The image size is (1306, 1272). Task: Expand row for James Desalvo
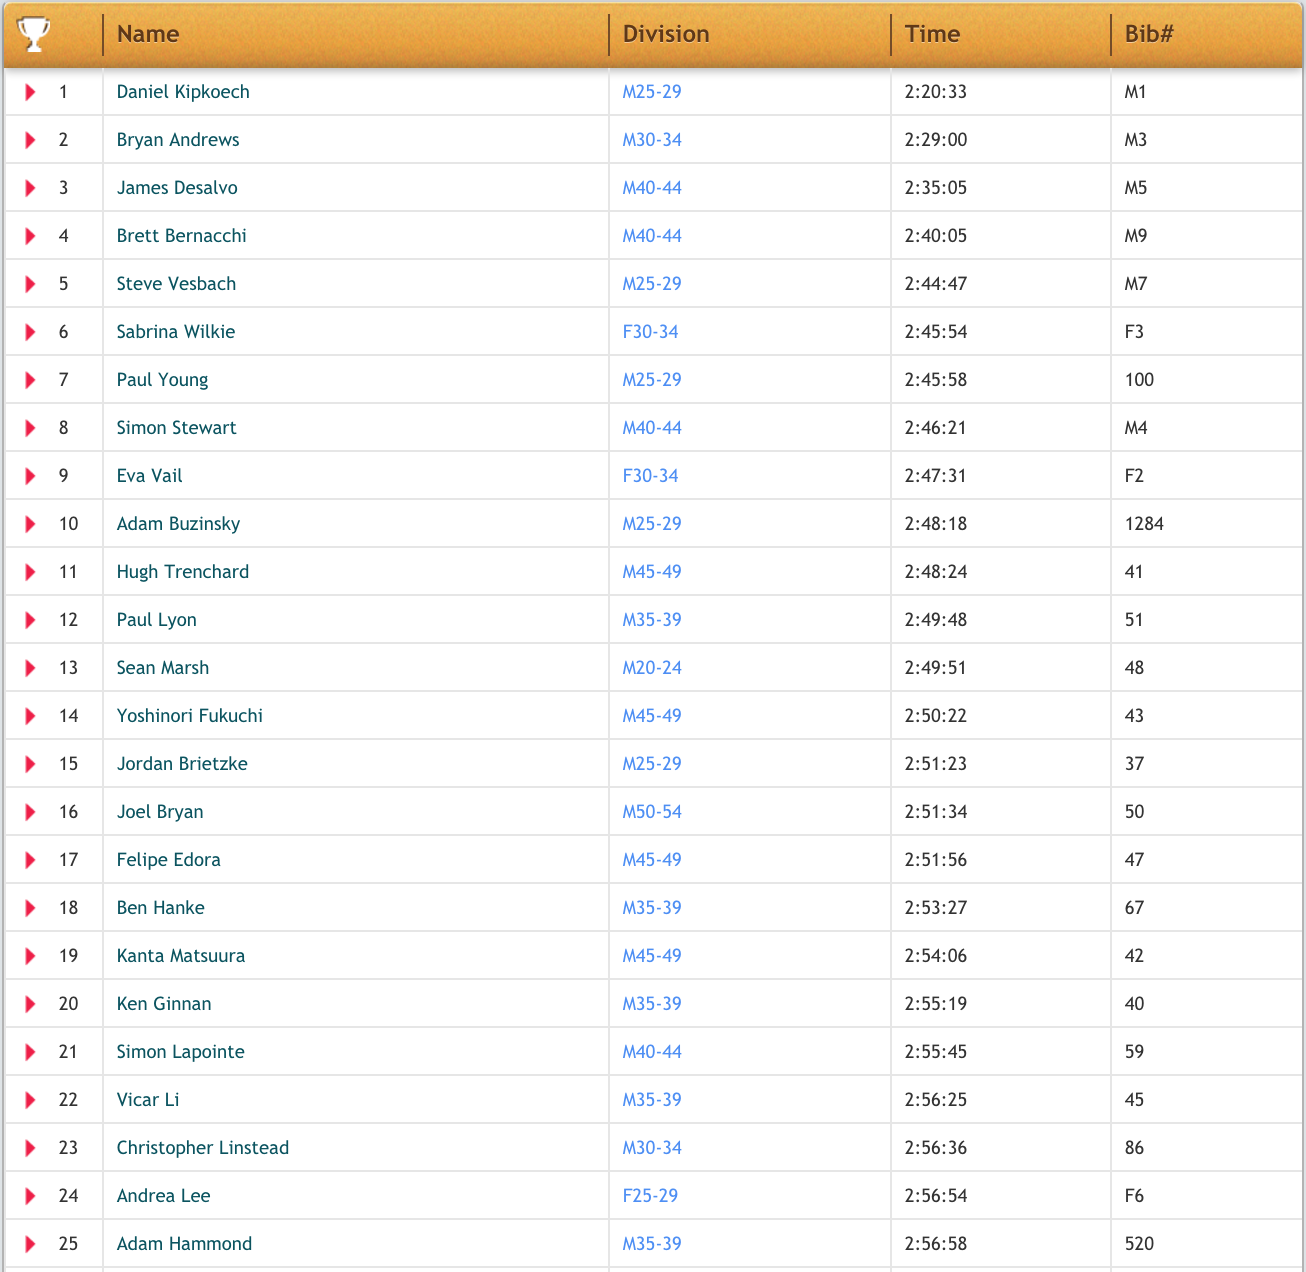coord(31,188)
